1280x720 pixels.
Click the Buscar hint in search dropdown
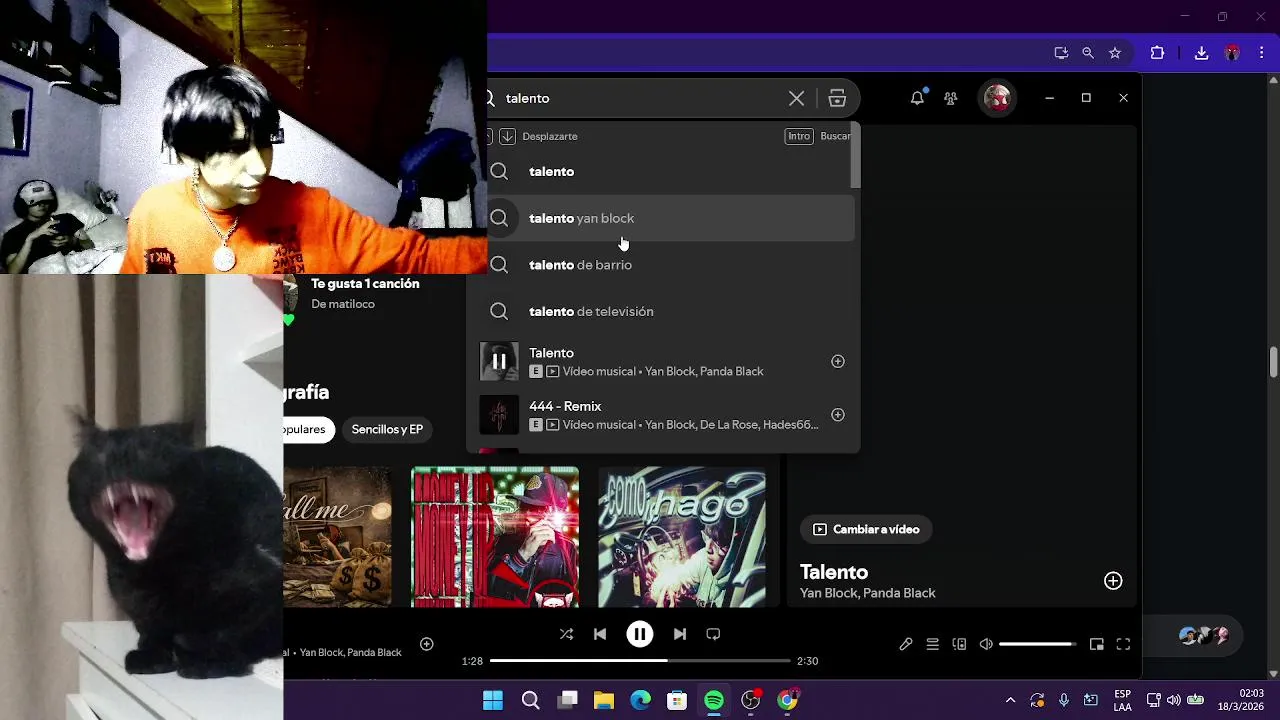835,136
